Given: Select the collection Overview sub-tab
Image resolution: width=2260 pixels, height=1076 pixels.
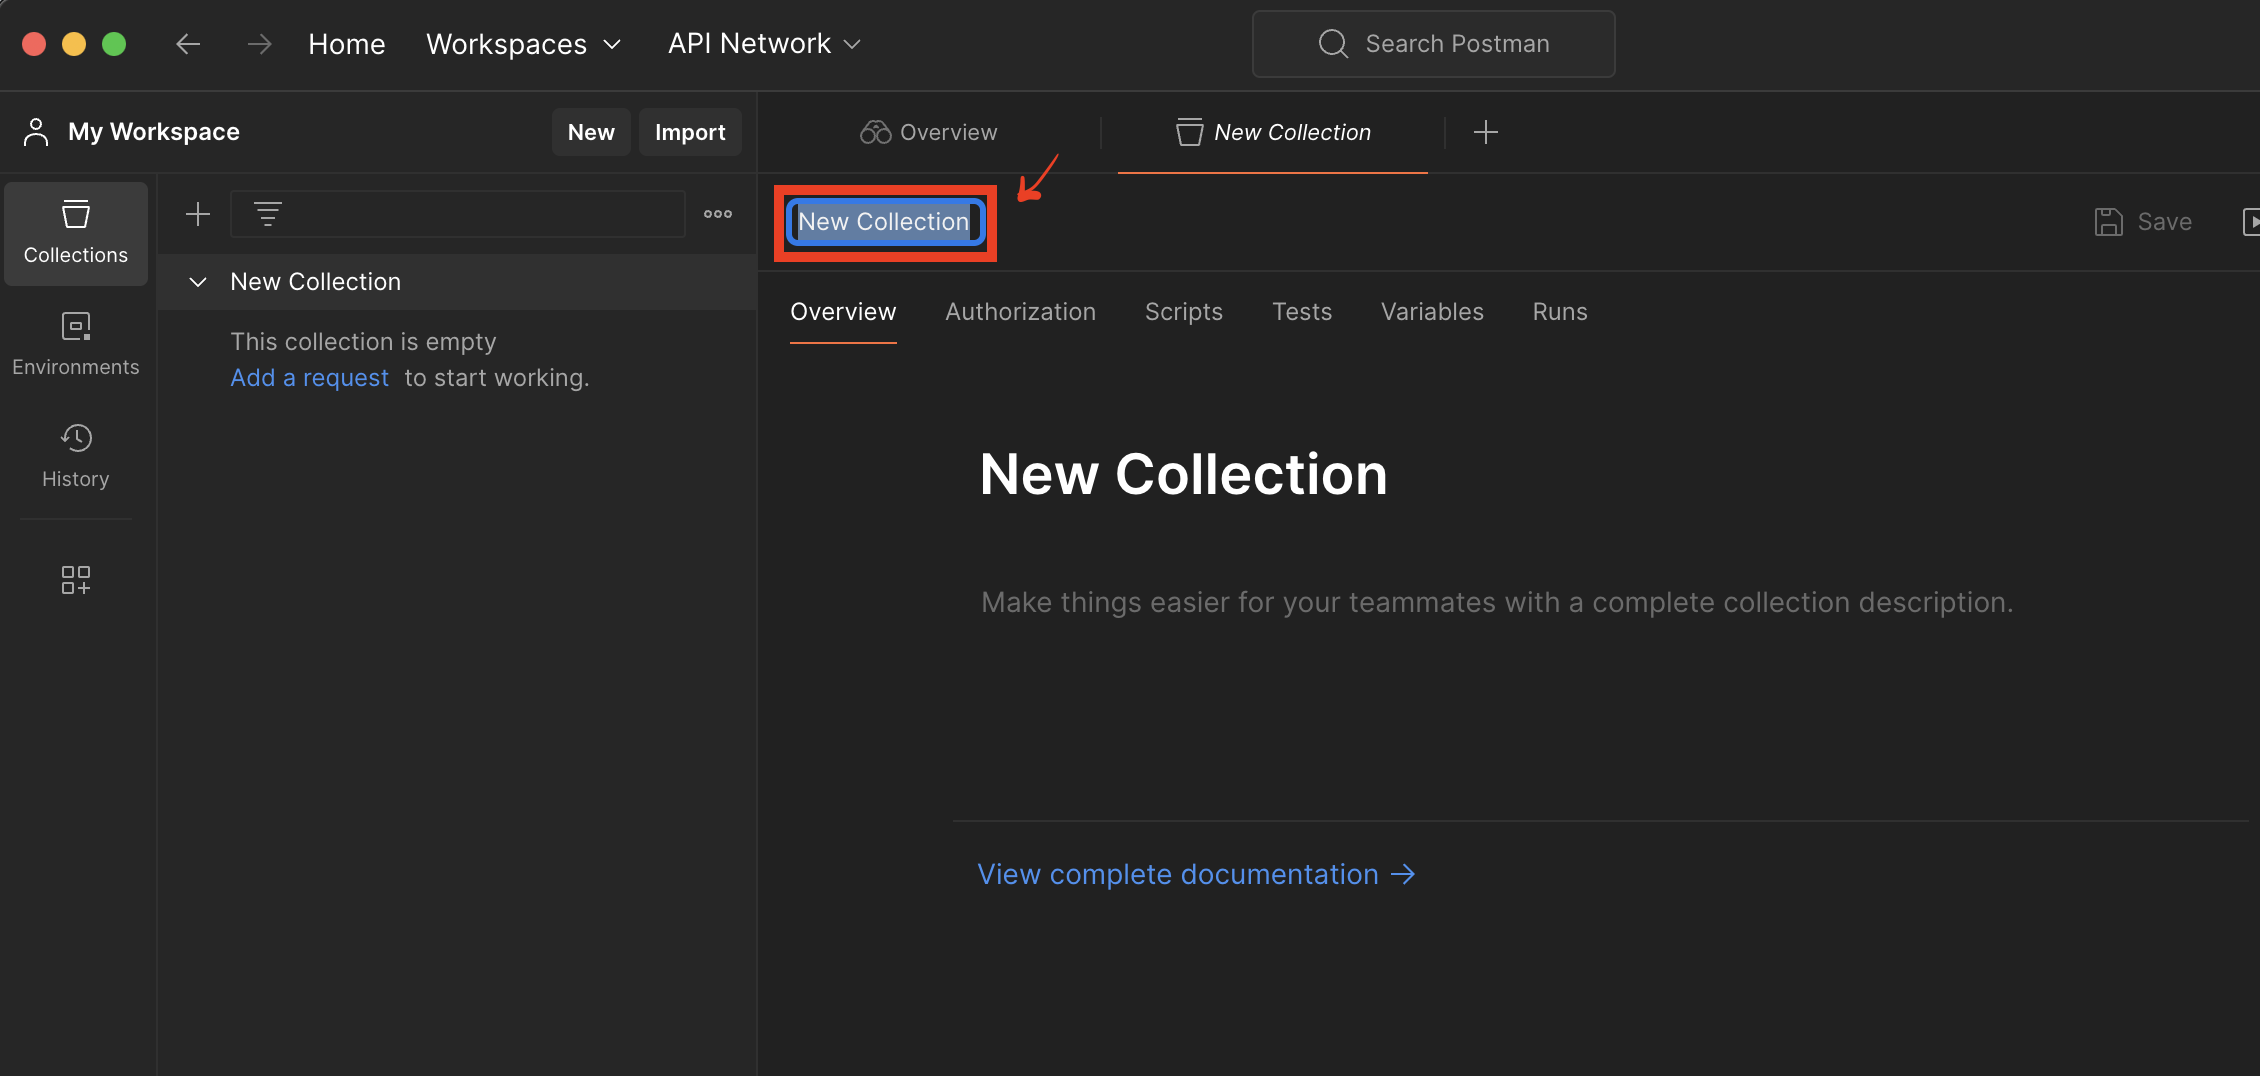Looking at the screenshot, I should [843, 312].
